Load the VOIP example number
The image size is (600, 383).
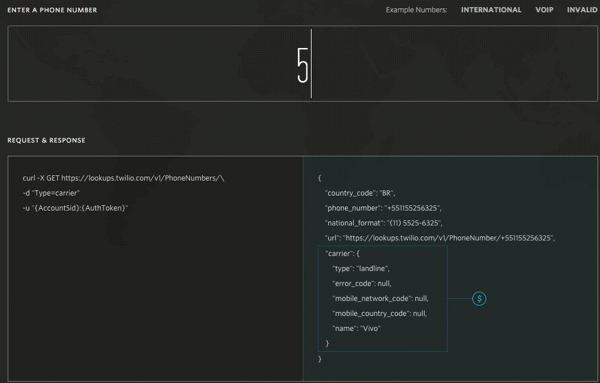pos(544,10)
